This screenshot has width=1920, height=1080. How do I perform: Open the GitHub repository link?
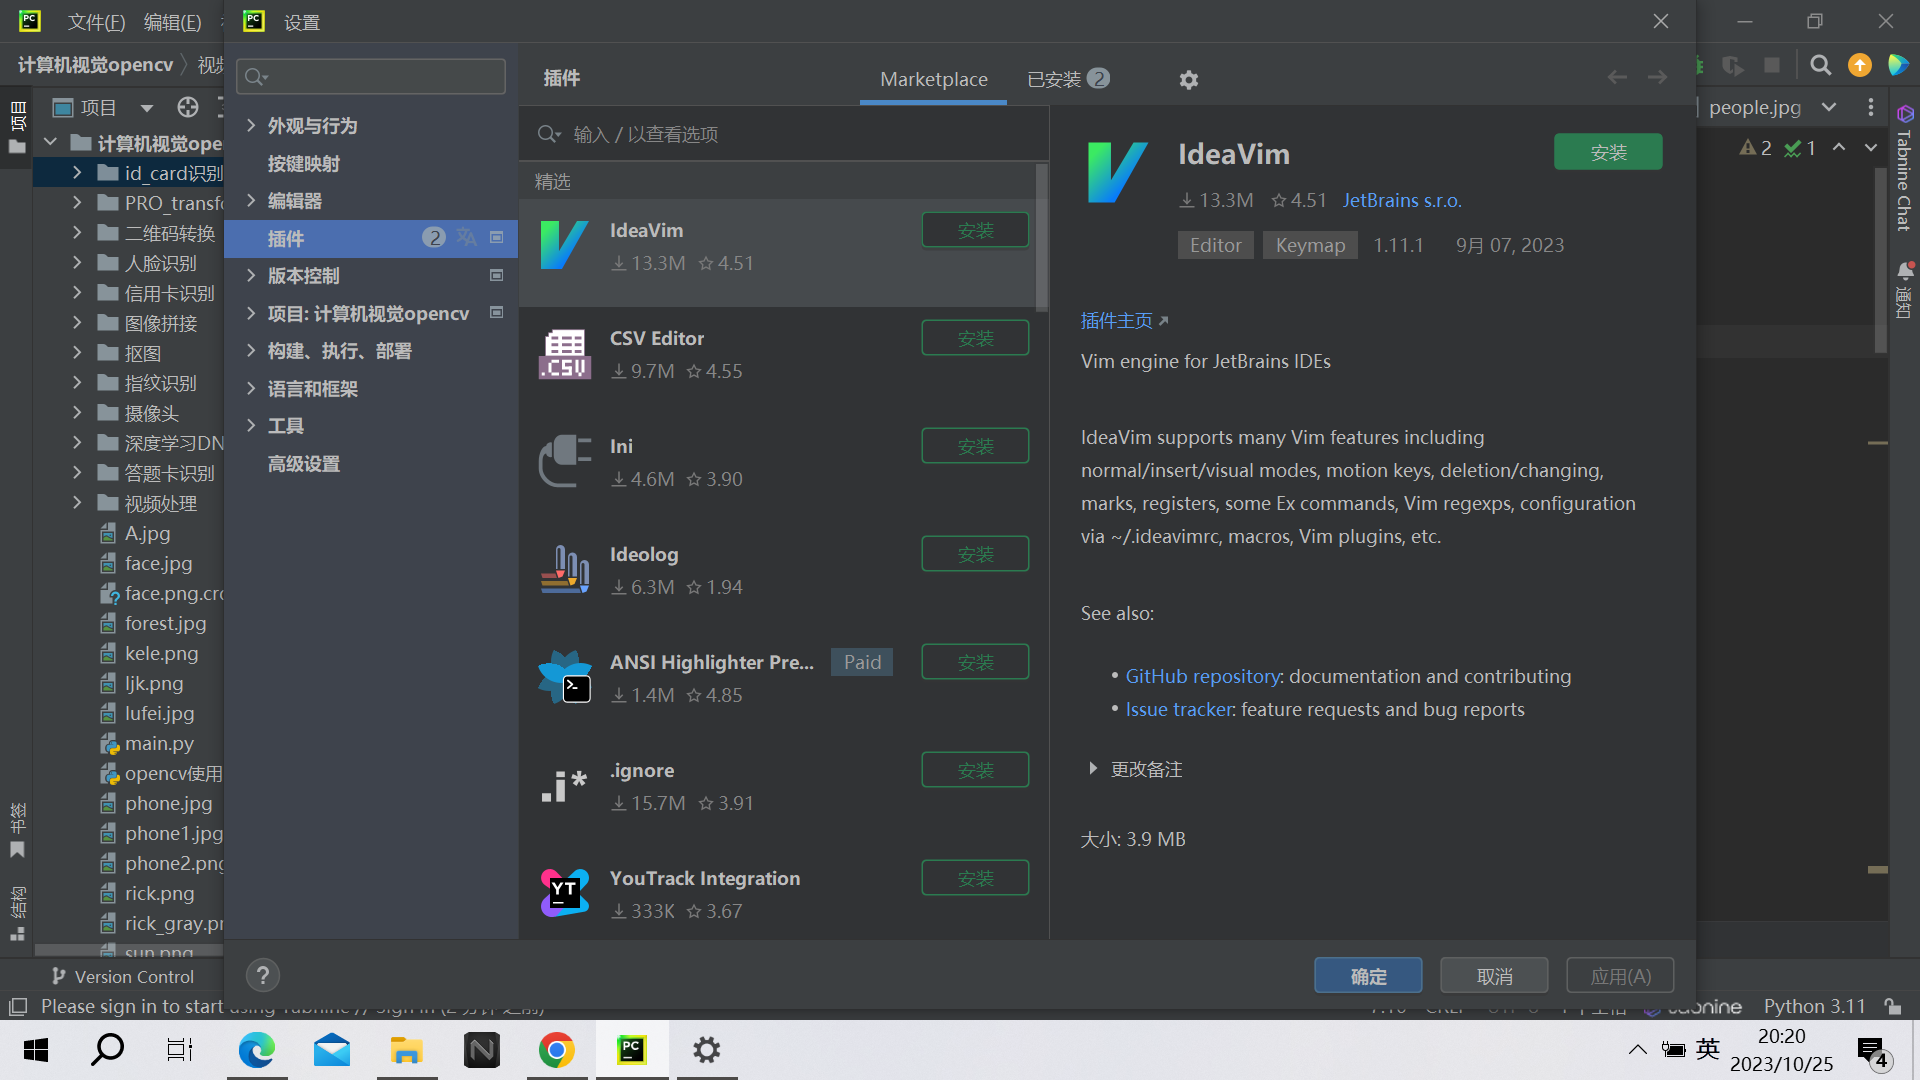(x=1203, y=677)
